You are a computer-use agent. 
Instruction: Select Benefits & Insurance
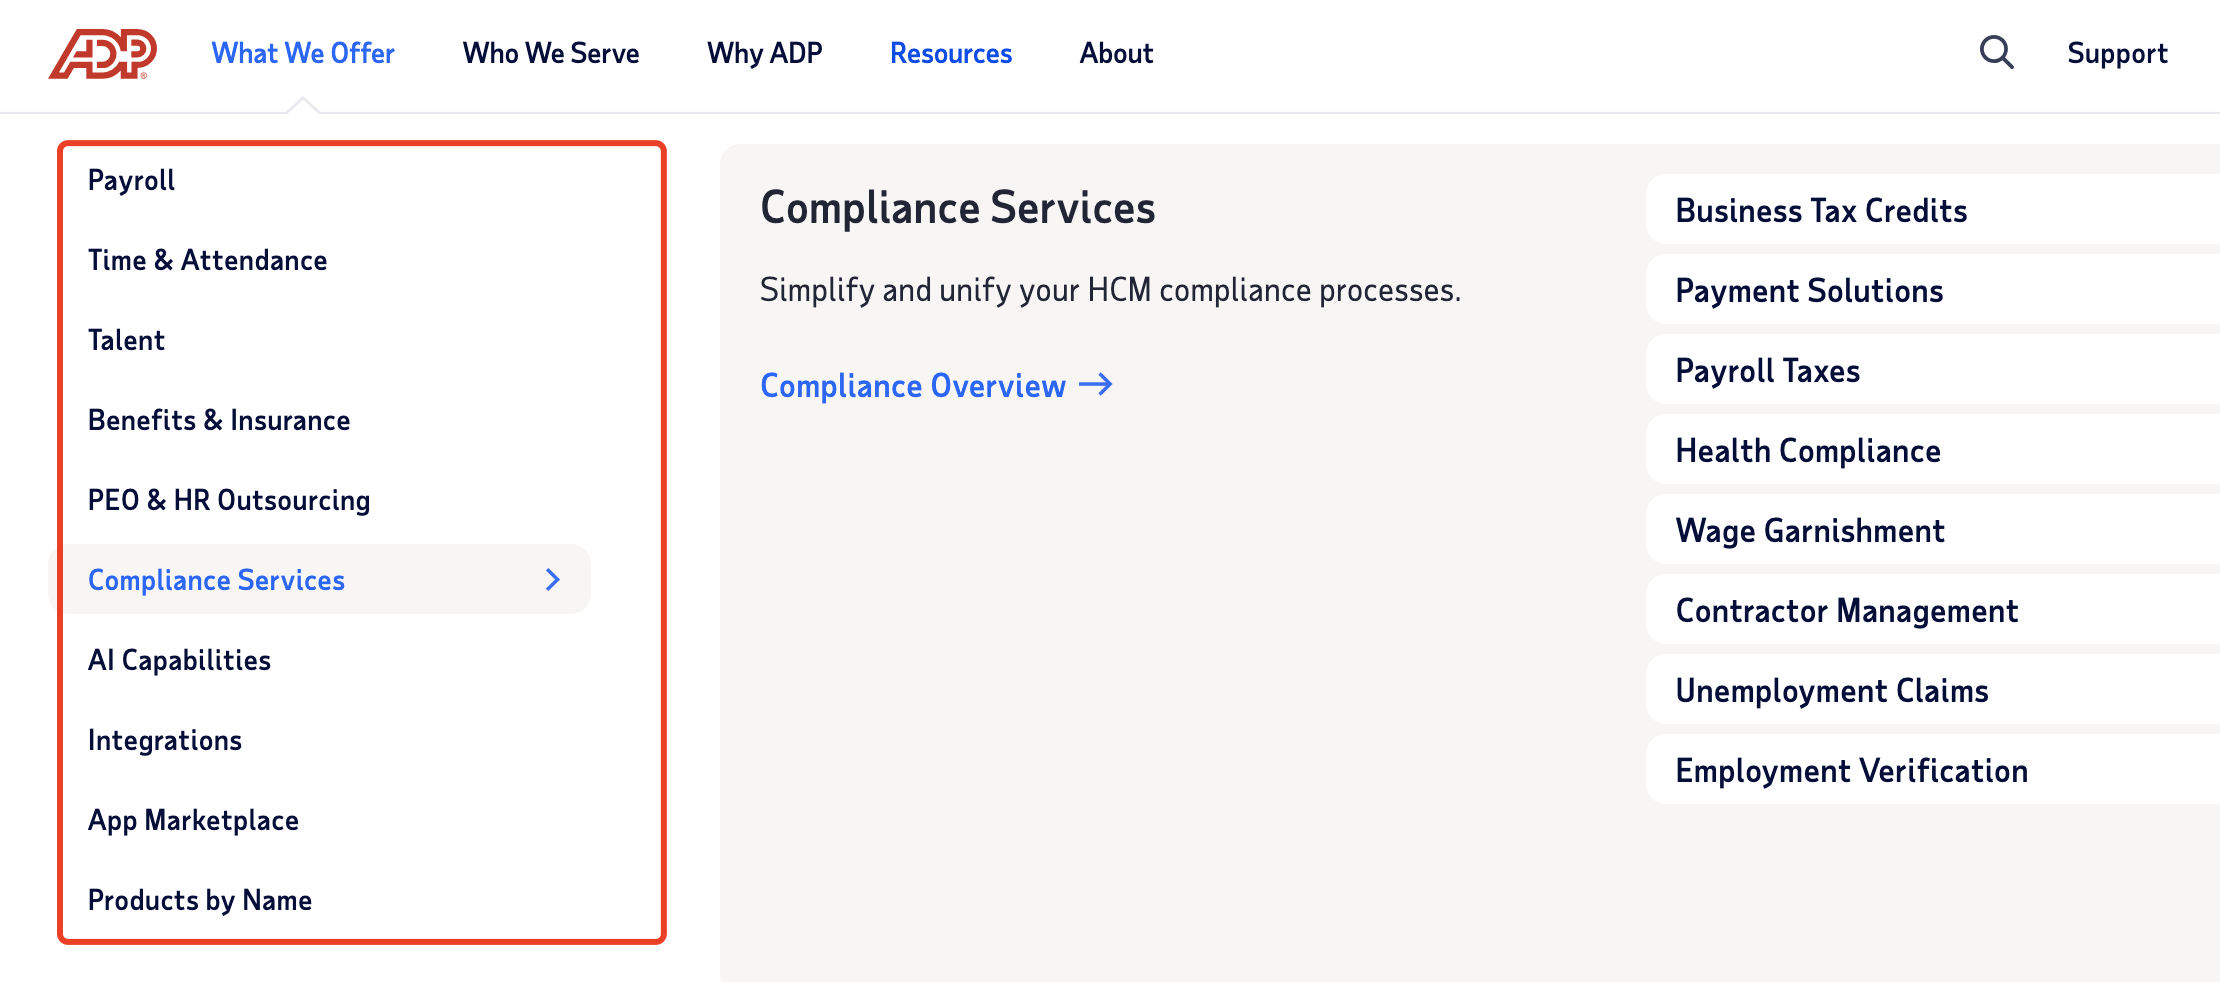coord(219,420)
